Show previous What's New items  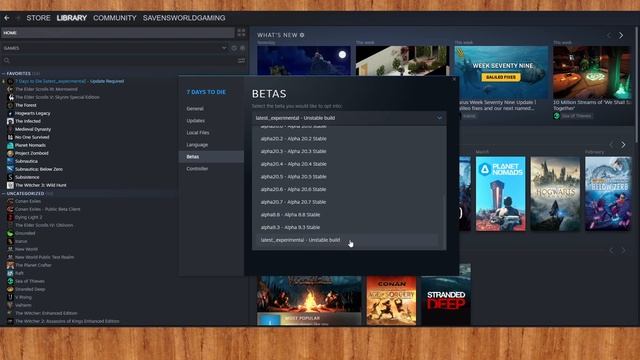pyautogui.click(x=609, y=36)
